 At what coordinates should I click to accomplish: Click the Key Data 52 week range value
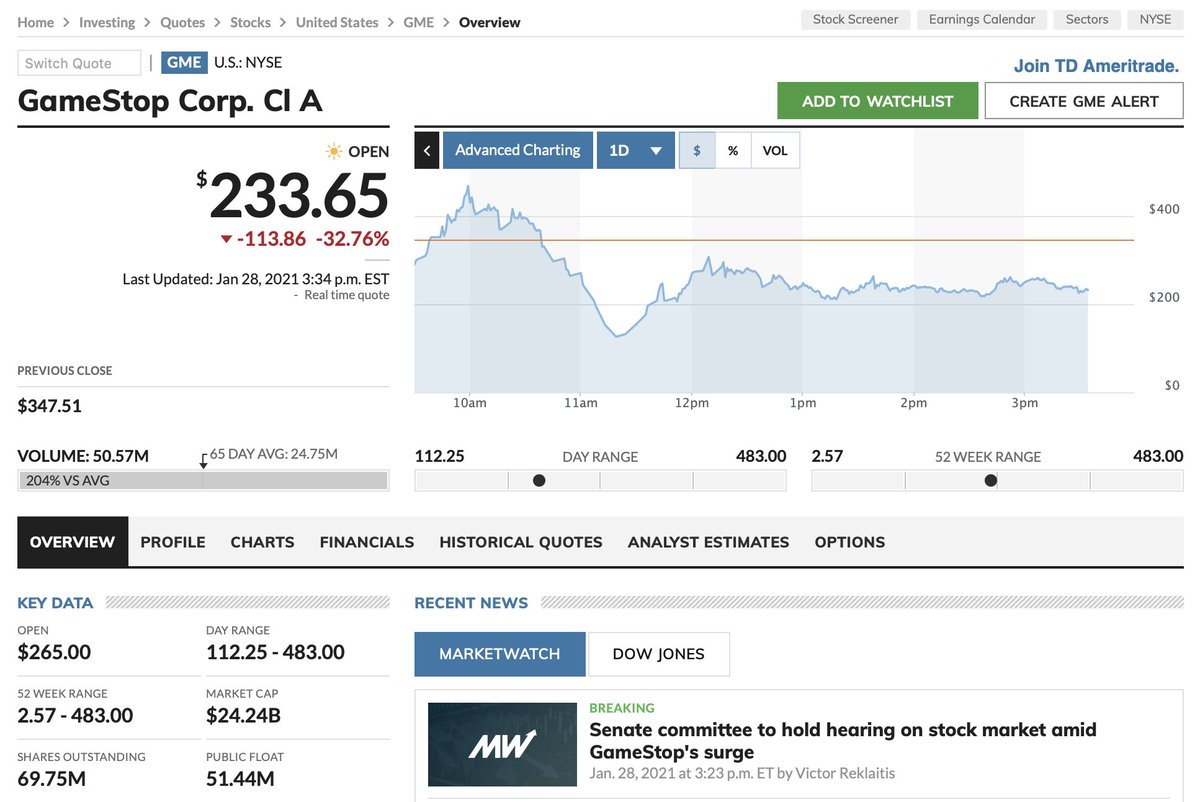coord(75,715)
